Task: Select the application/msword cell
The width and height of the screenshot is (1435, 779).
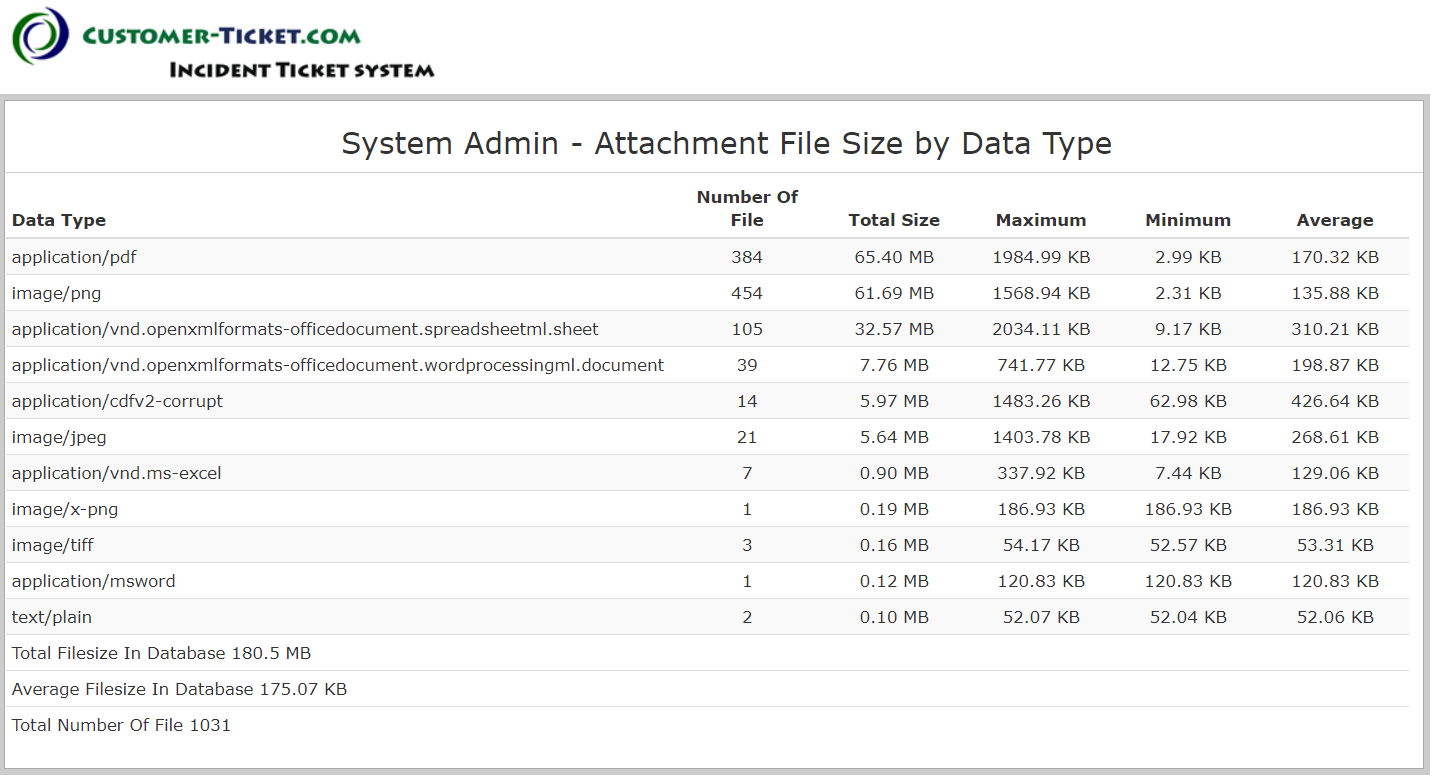Action: (93, 581)
